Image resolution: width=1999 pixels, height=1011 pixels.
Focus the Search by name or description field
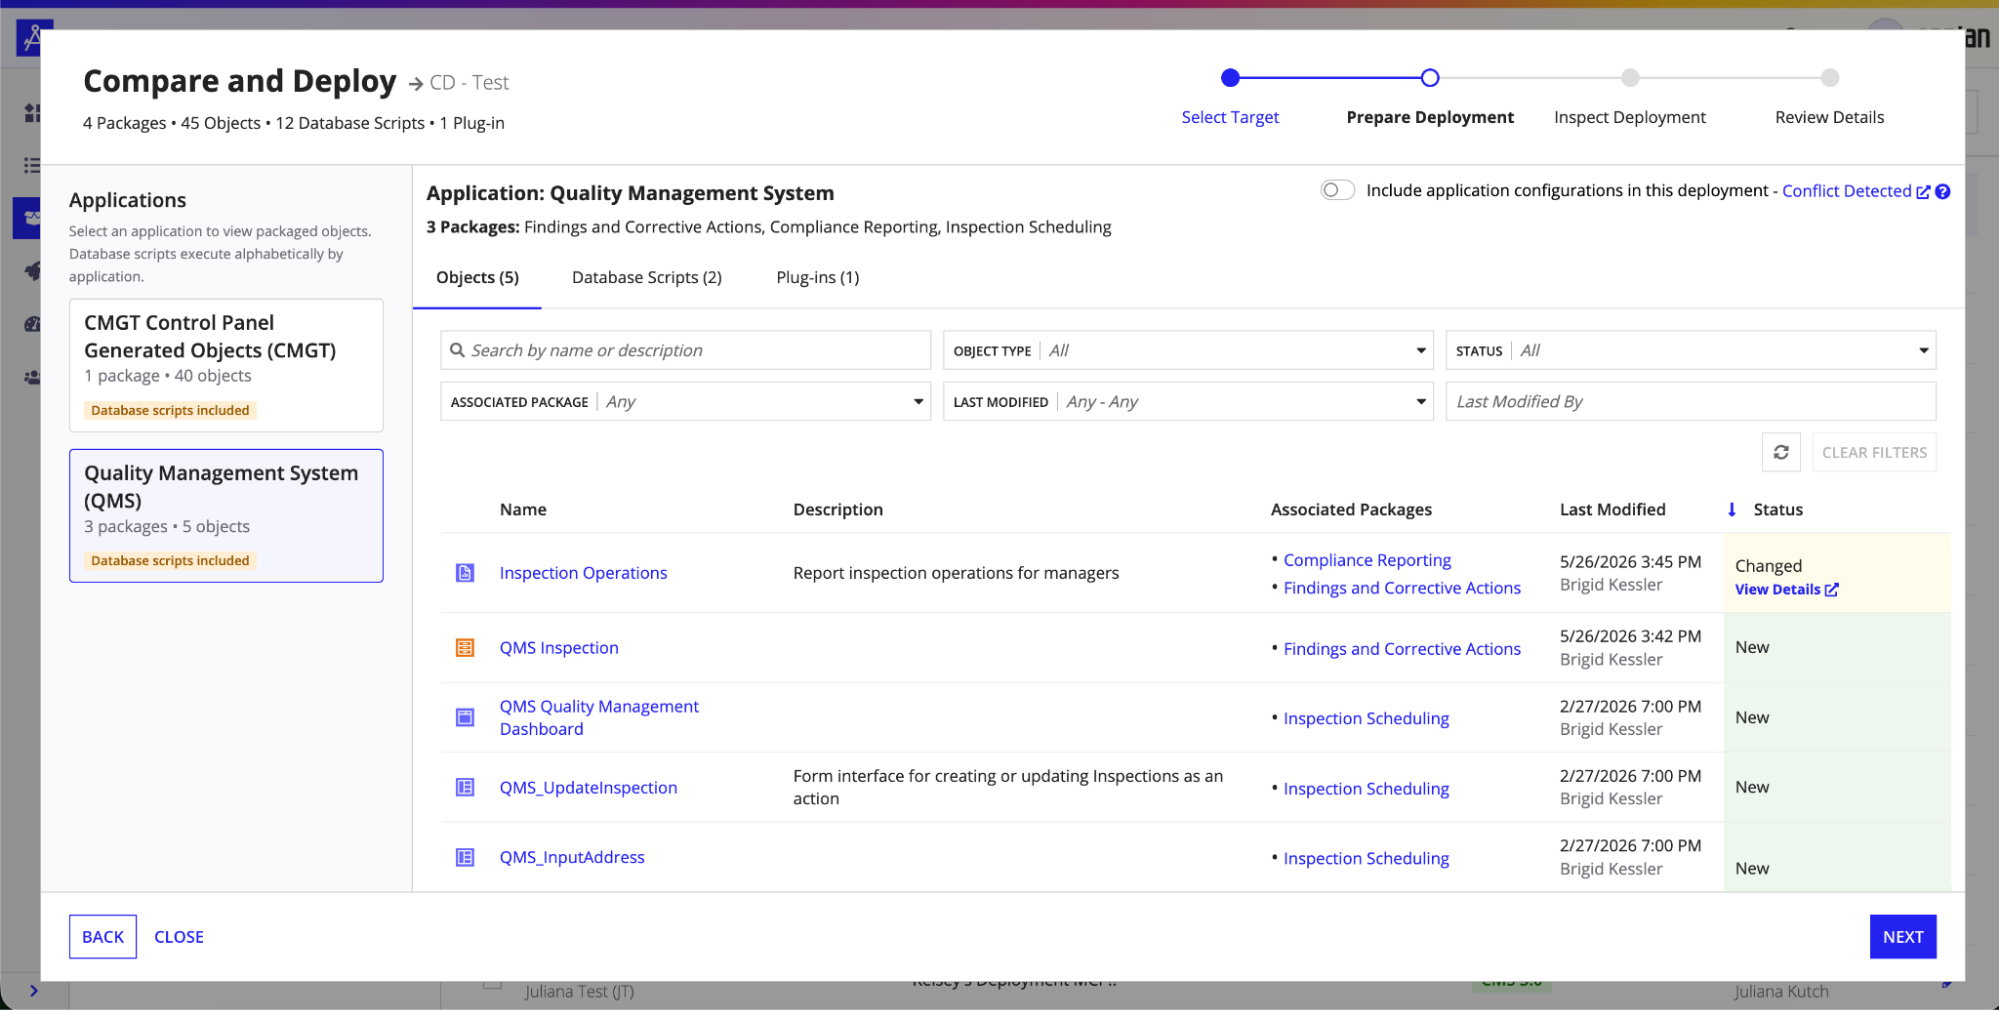click(685, 350)
